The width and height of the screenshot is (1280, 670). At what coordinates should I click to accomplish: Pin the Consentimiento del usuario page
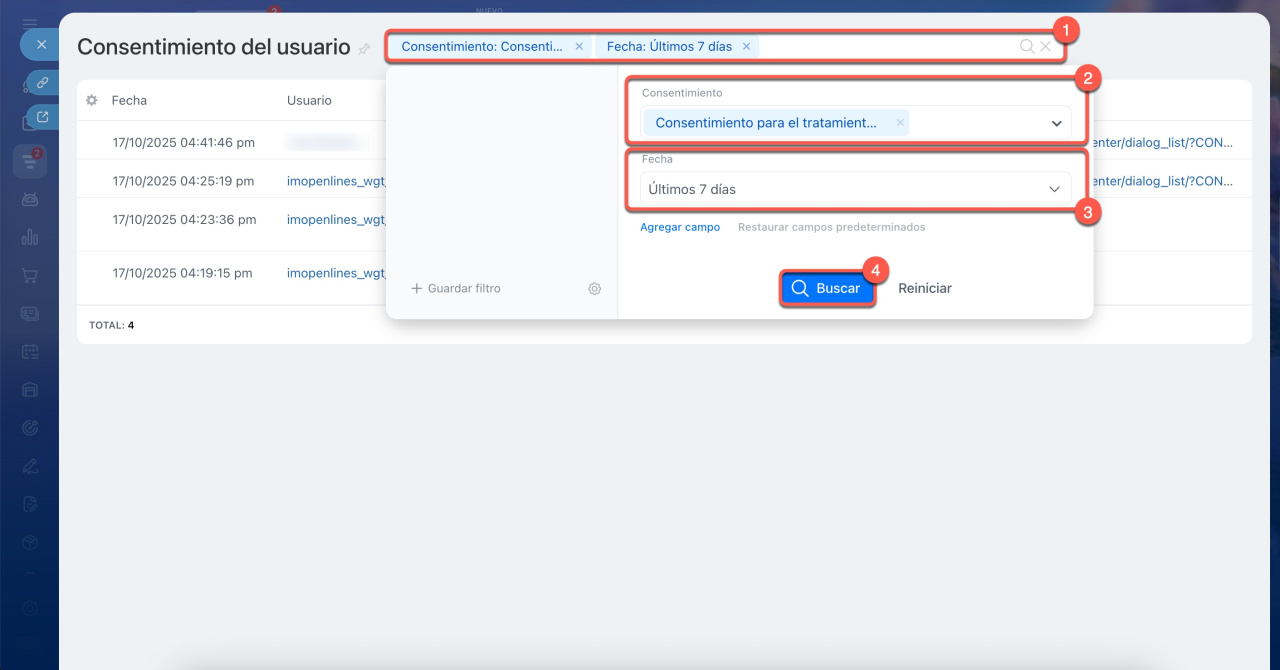pyautogui.click(x=364, y=49)
